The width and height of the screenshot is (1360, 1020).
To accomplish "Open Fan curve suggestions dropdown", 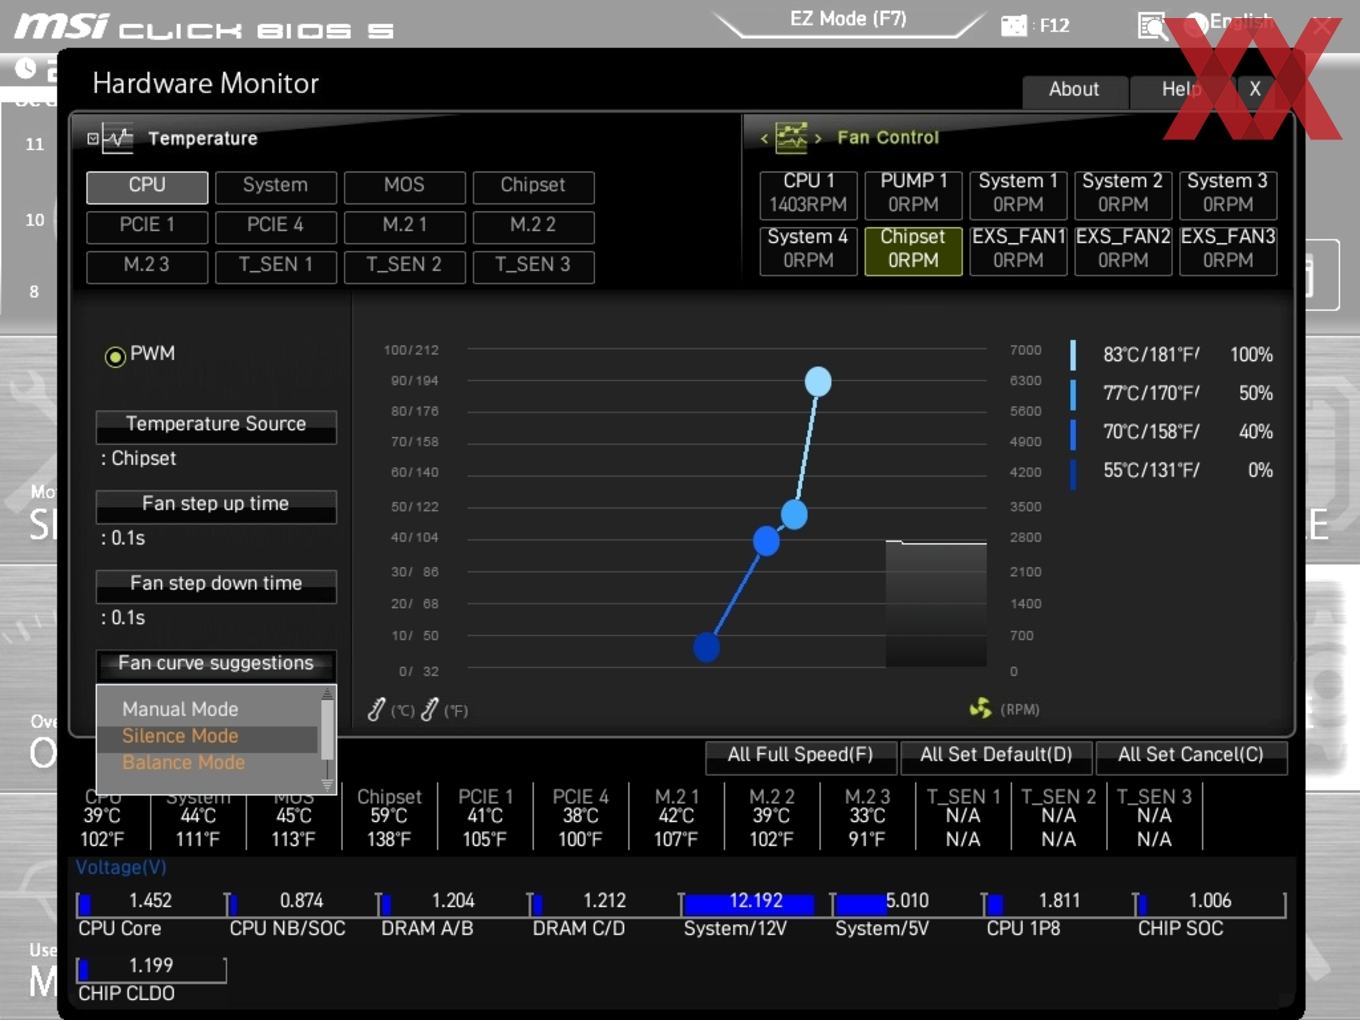I will [x=216, y=665].
